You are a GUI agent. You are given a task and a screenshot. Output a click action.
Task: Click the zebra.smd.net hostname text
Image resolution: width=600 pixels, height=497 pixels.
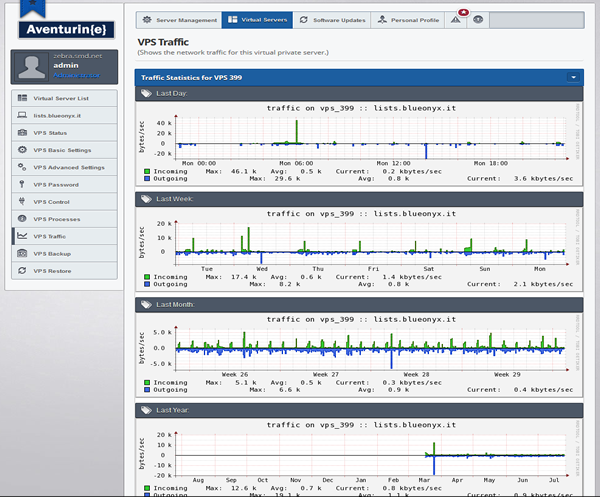[78, 56]
